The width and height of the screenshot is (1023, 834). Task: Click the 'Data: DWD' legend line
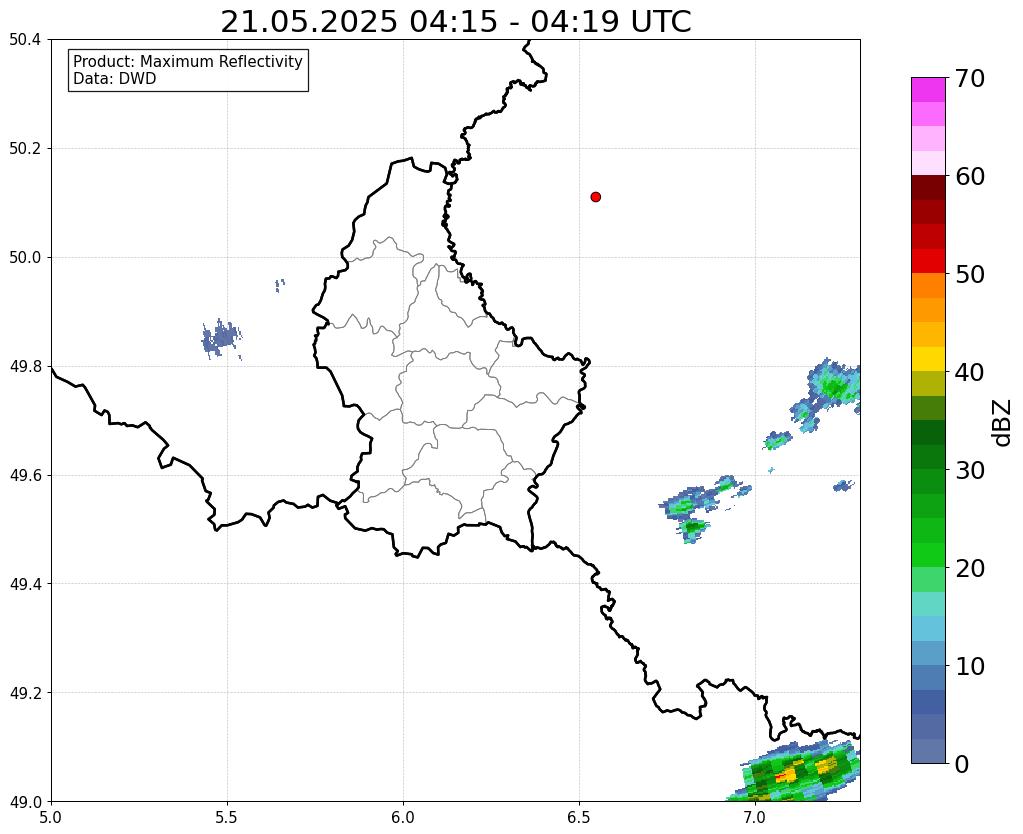(x=115, y=79)
